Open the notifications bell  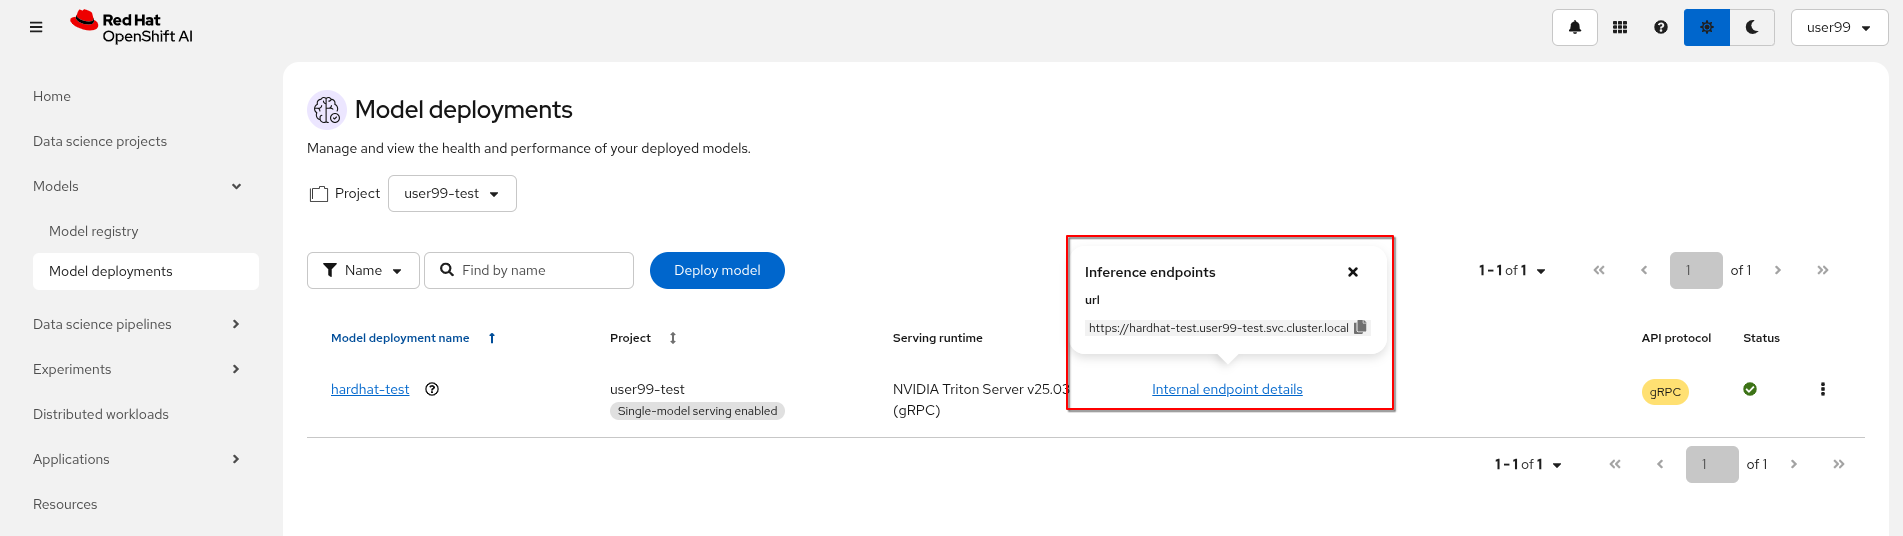click(1575, 28)
